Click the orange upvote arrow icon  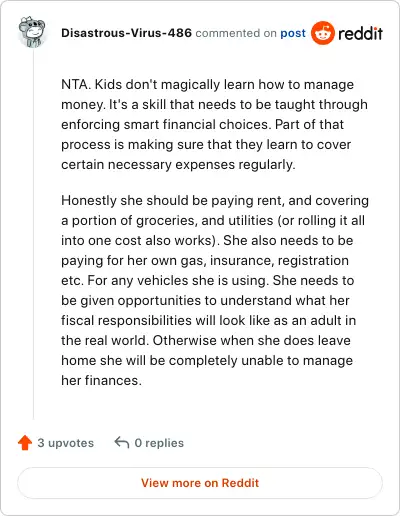(25, 443)
